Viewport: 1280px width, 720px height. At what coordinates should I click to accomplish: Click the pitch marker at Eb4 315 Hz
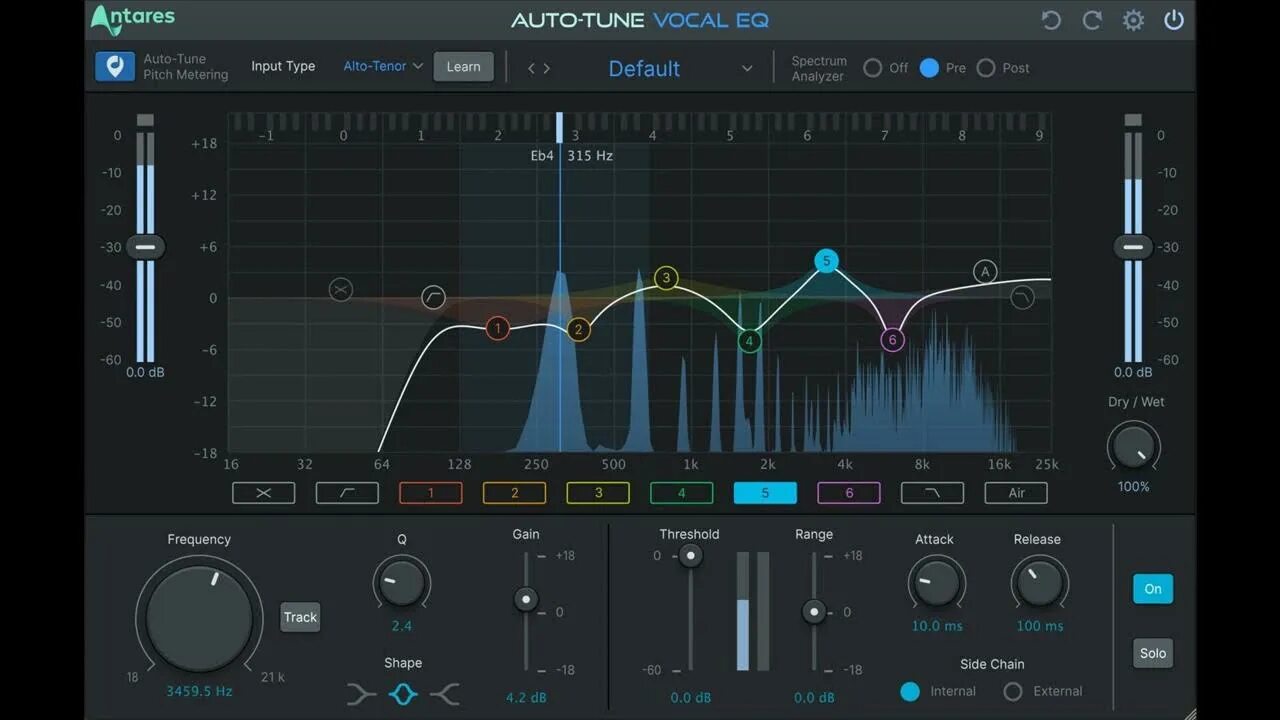560,128
